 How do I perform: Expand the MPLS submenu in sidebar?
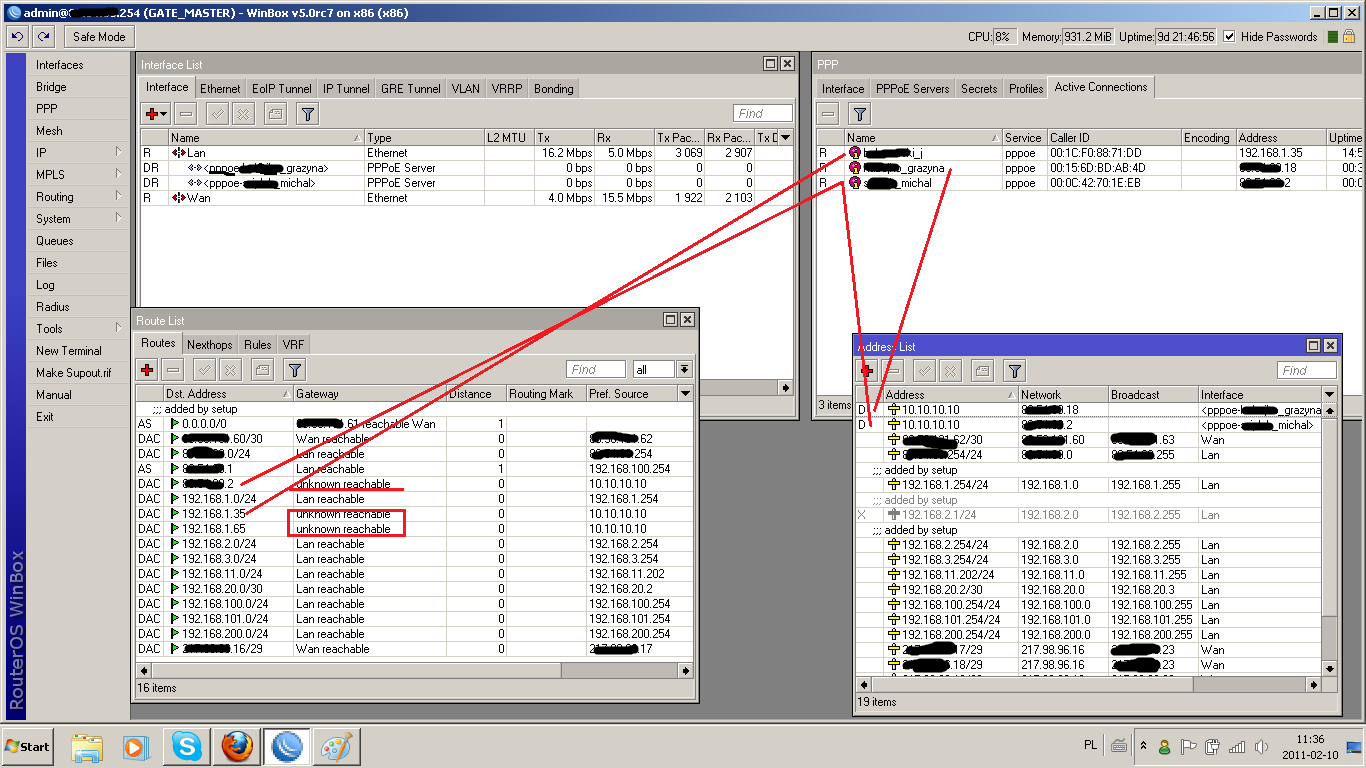click(118, 174)
